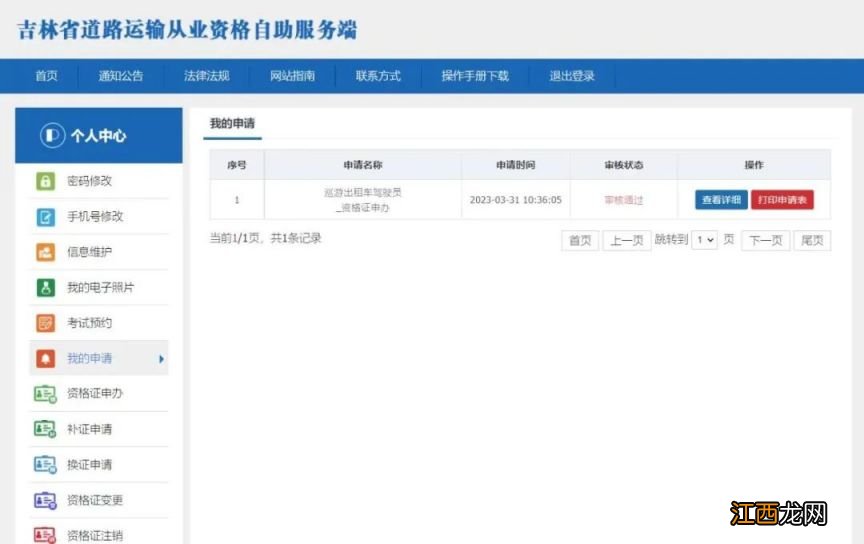
Task: Open the 跳转到 page number dropdown
Action: [x=704, y=240]
